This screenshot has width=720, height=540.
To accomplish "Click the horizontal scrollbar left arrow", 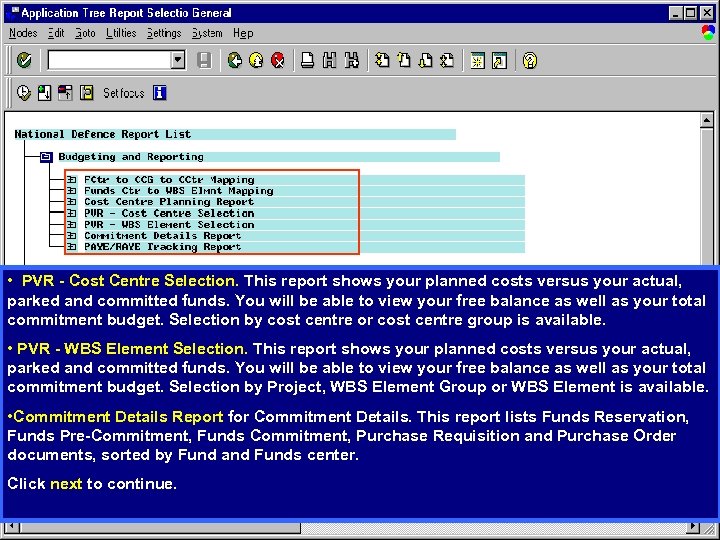I will pyautogui.click(x=12, y=528).
